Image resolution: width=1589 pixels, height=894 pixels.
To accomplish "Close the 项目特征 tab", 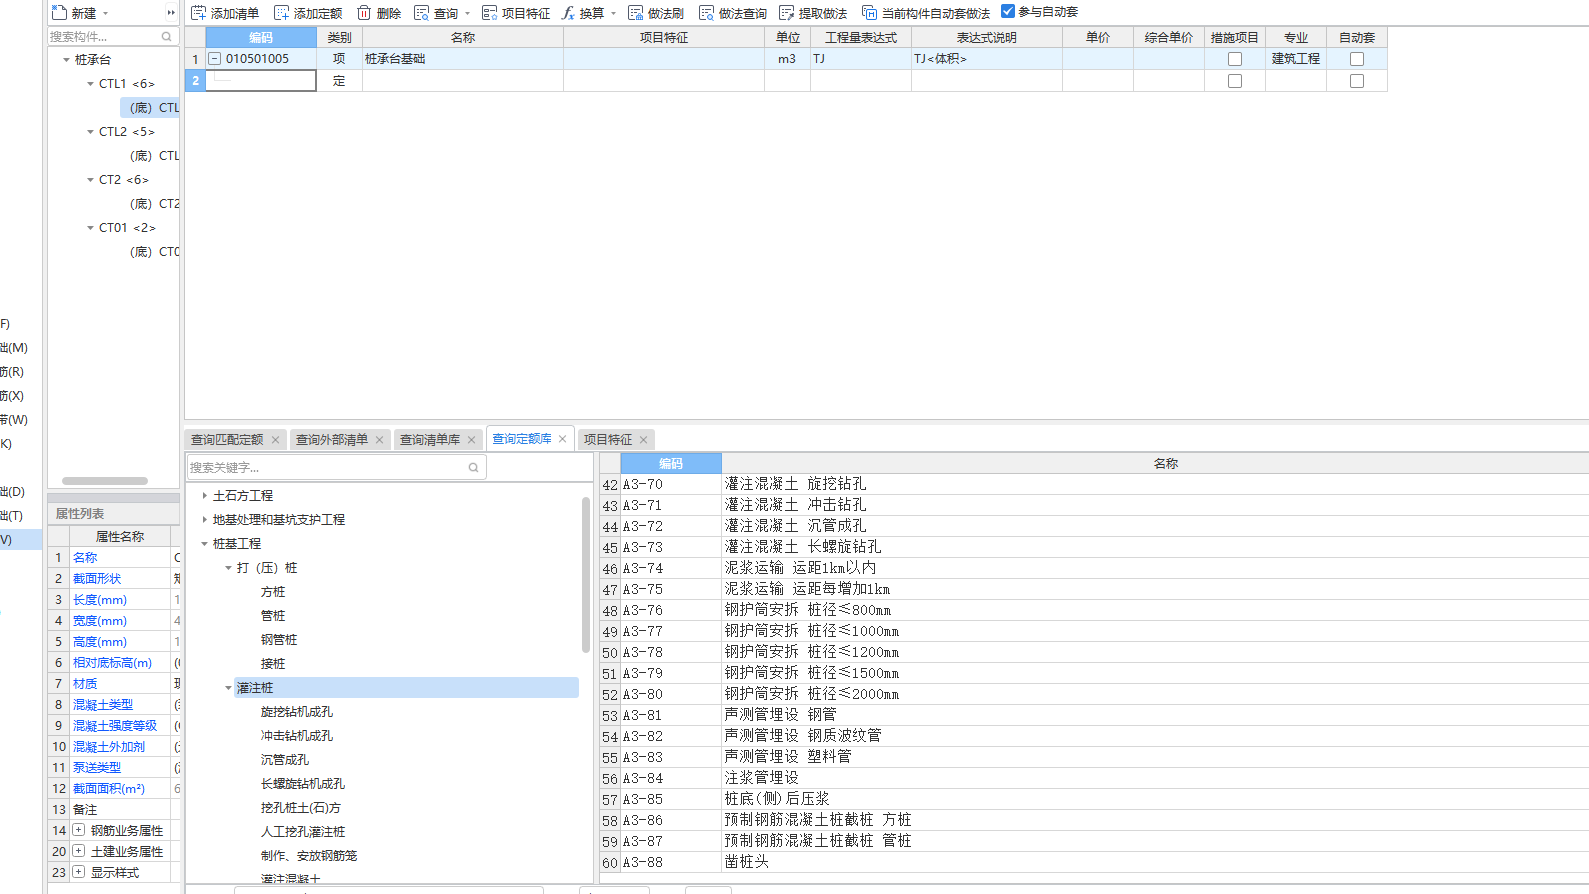I will [644, 440].
